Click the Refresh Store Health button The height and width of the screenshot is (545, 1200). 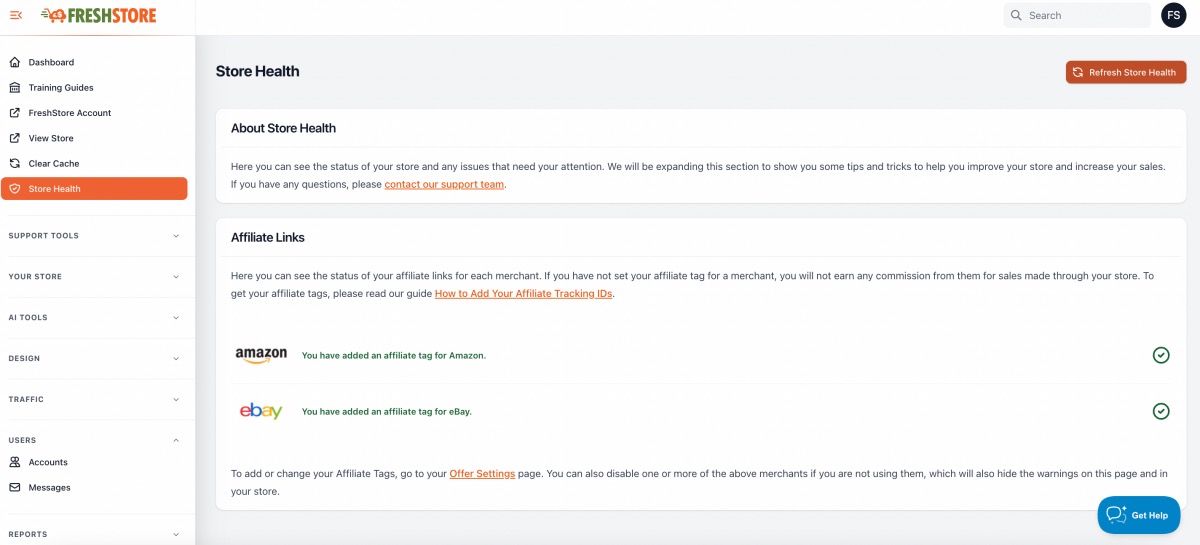tap(1126, 72)
